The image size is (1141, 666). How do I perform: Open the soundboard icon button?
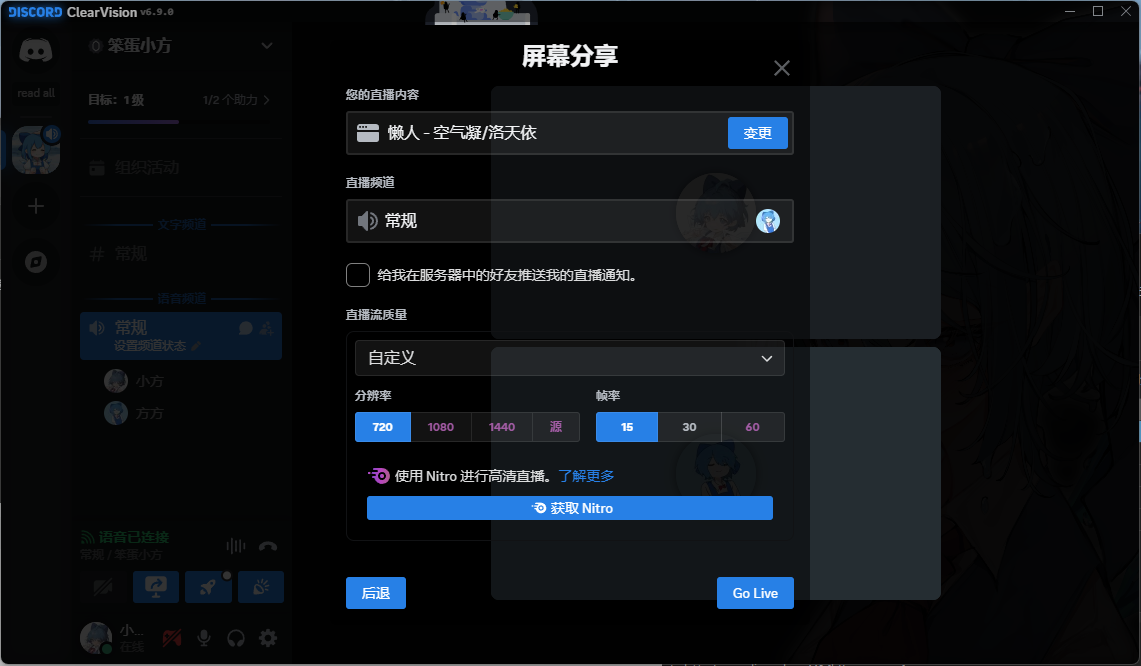point(260,587)
